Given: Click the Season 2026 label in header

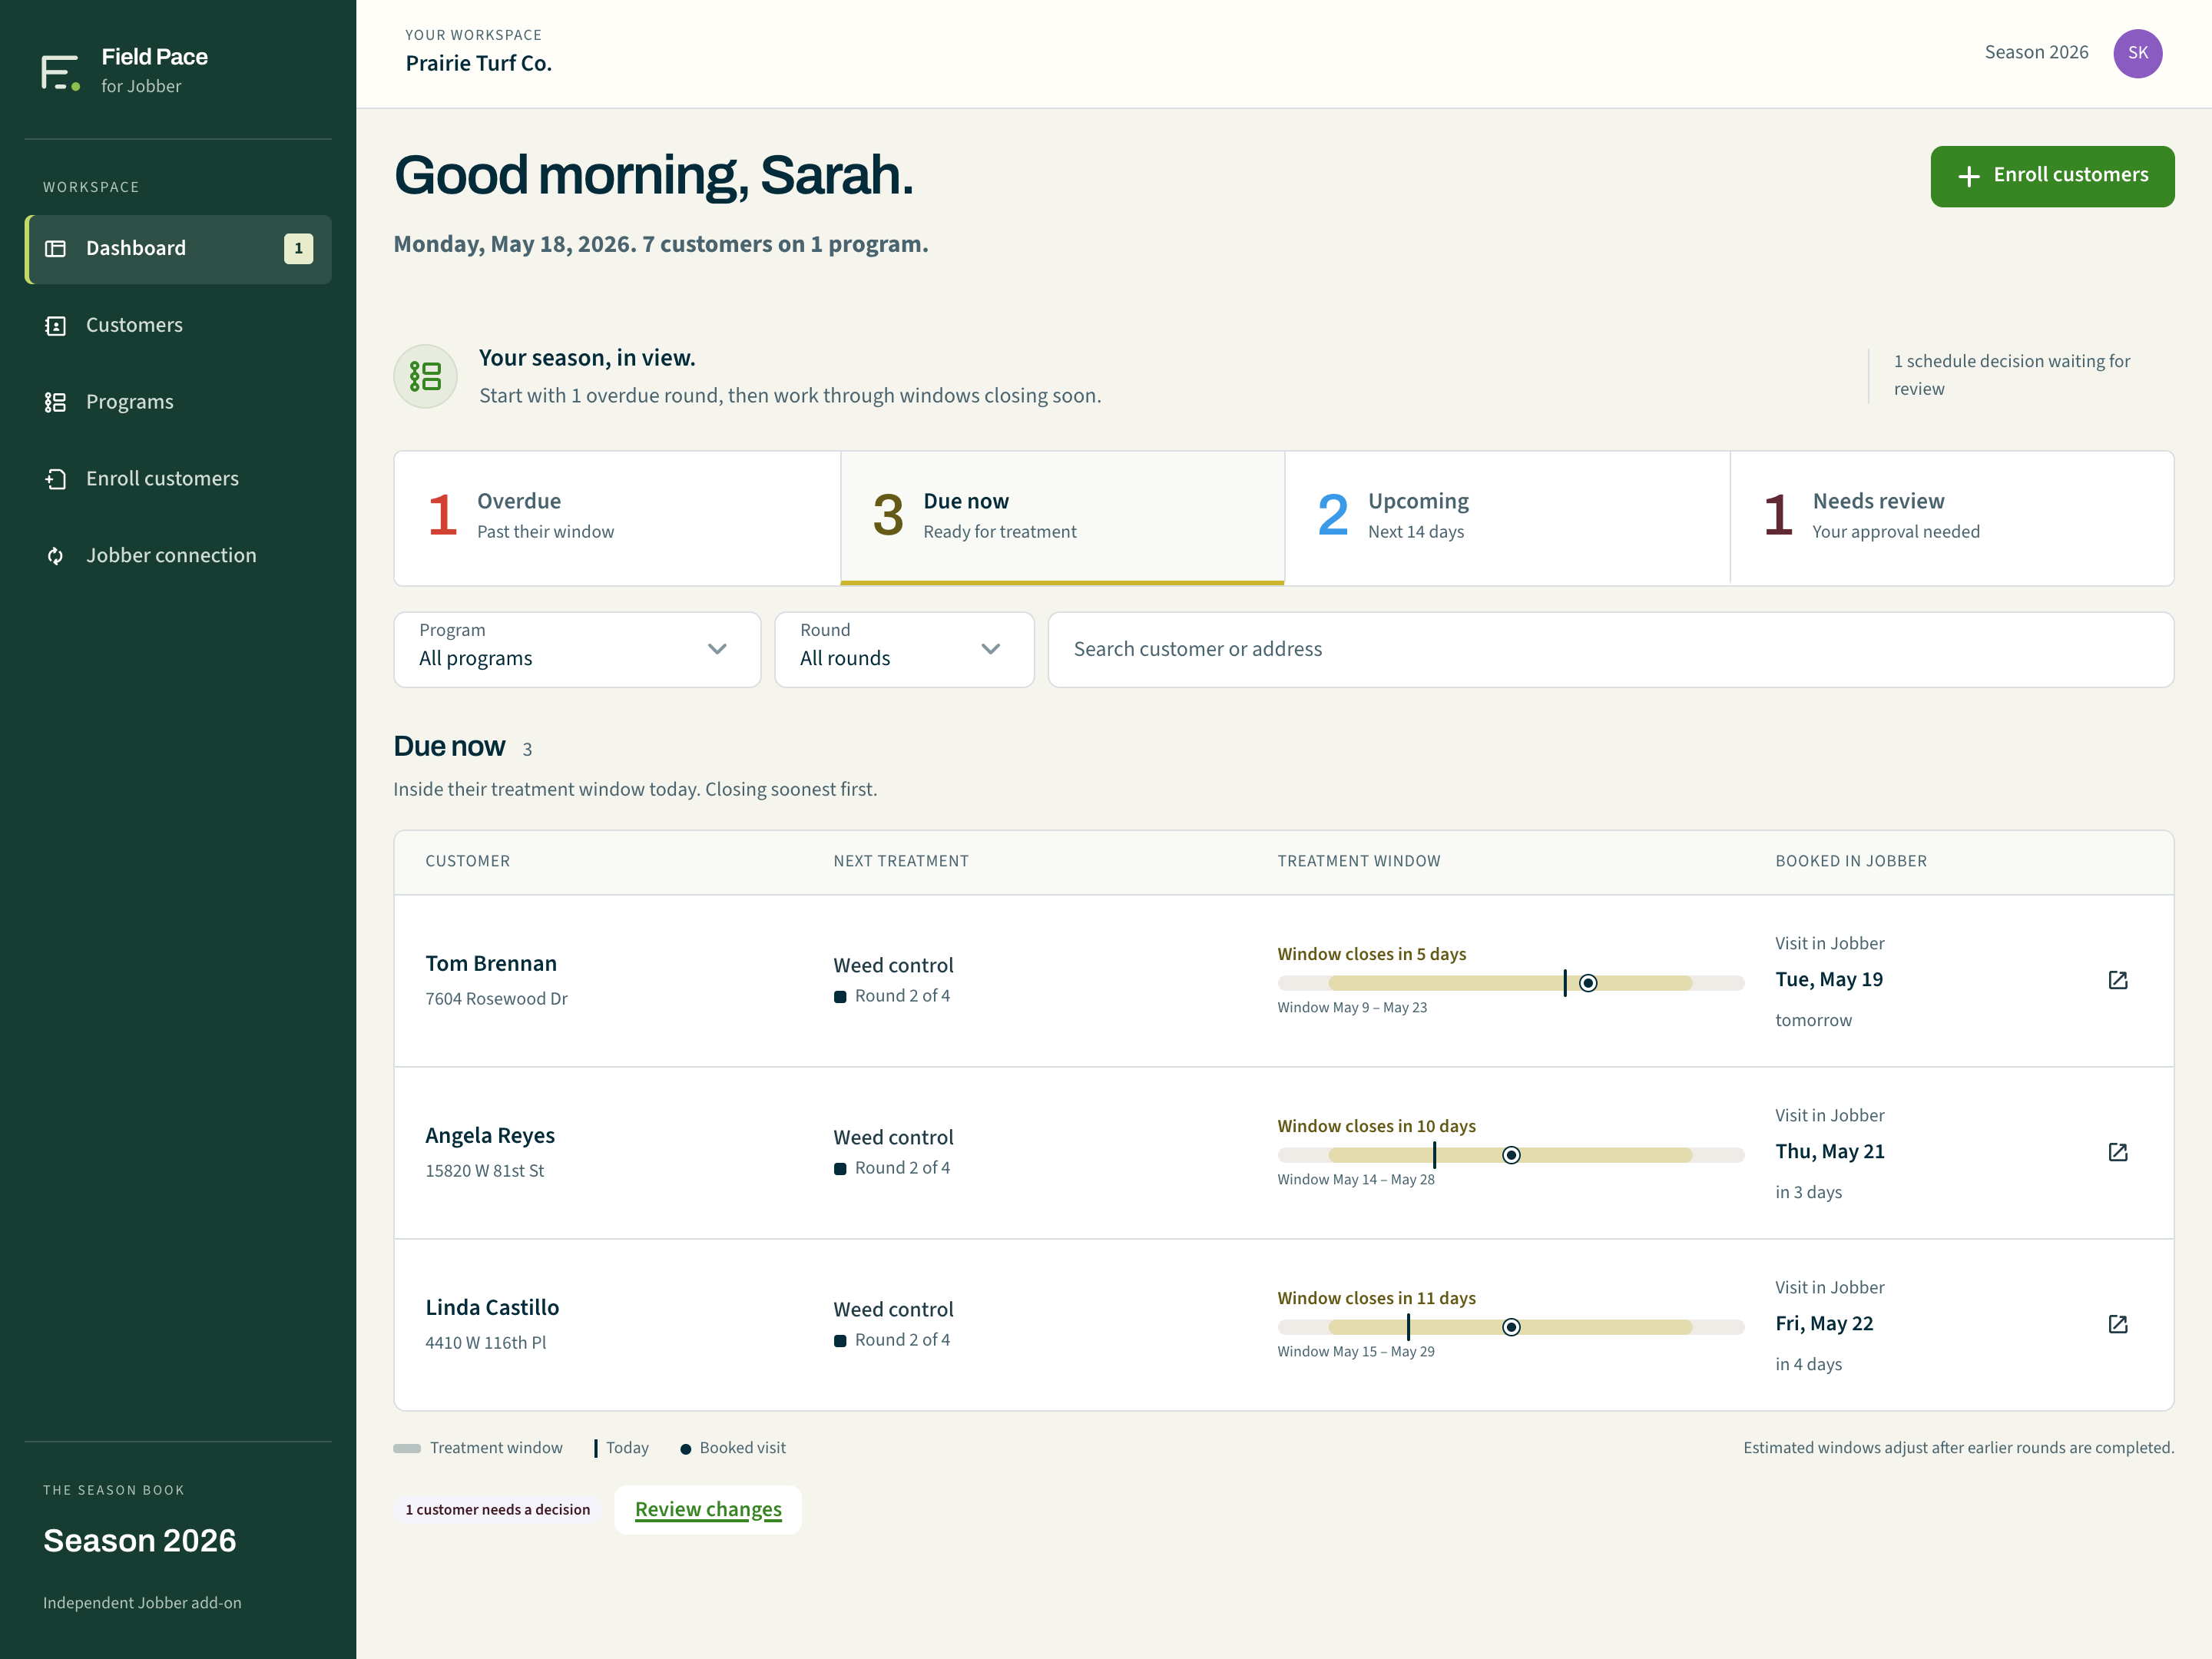Looking at the screenshot, I should coord(2036,52).
